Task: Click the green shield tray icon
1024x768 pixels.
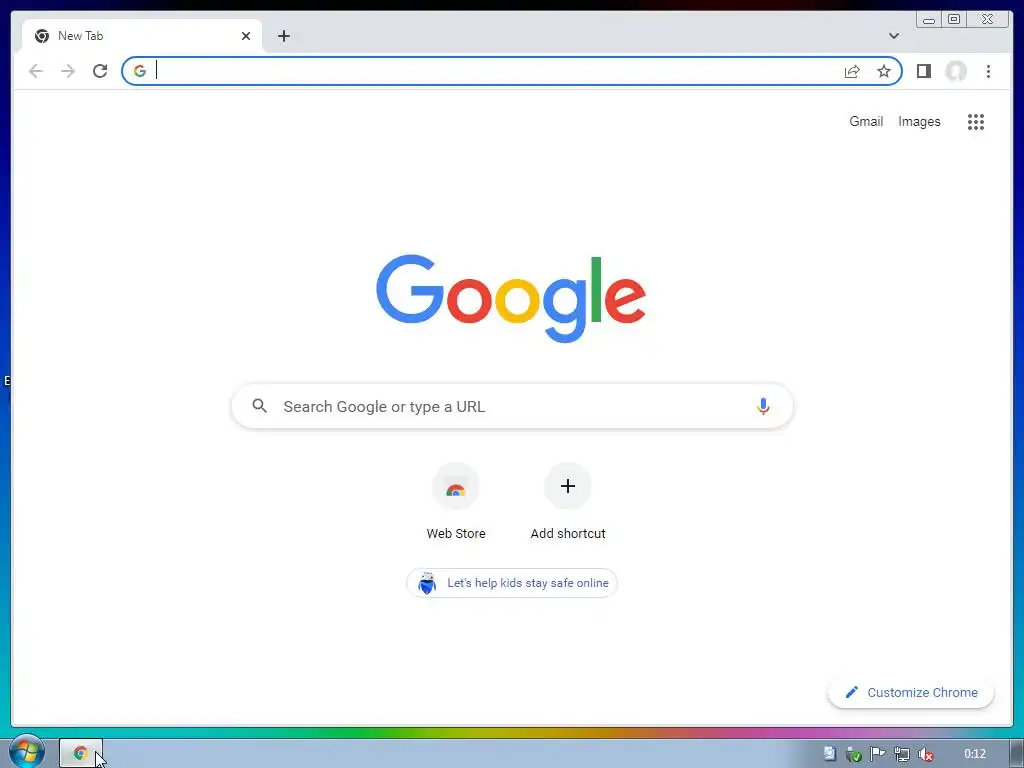Action: click(854, 754)
